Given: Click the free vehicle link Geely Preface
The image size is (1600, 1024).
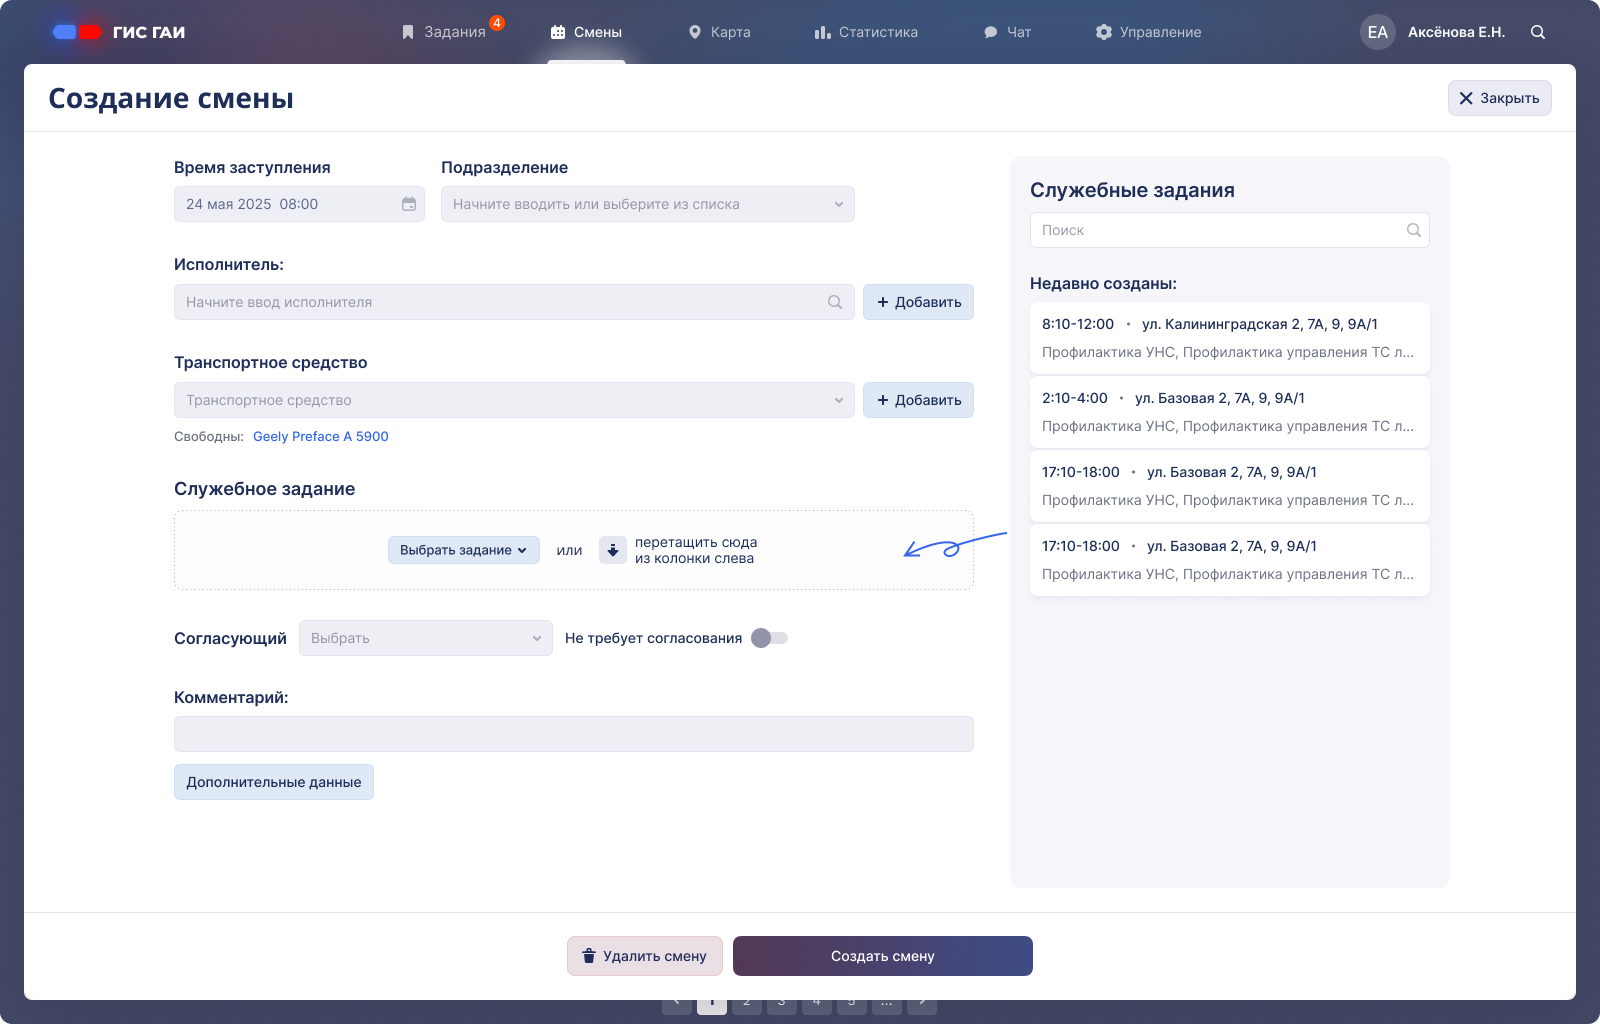Looking at the screenshot, I should (320, 436).
